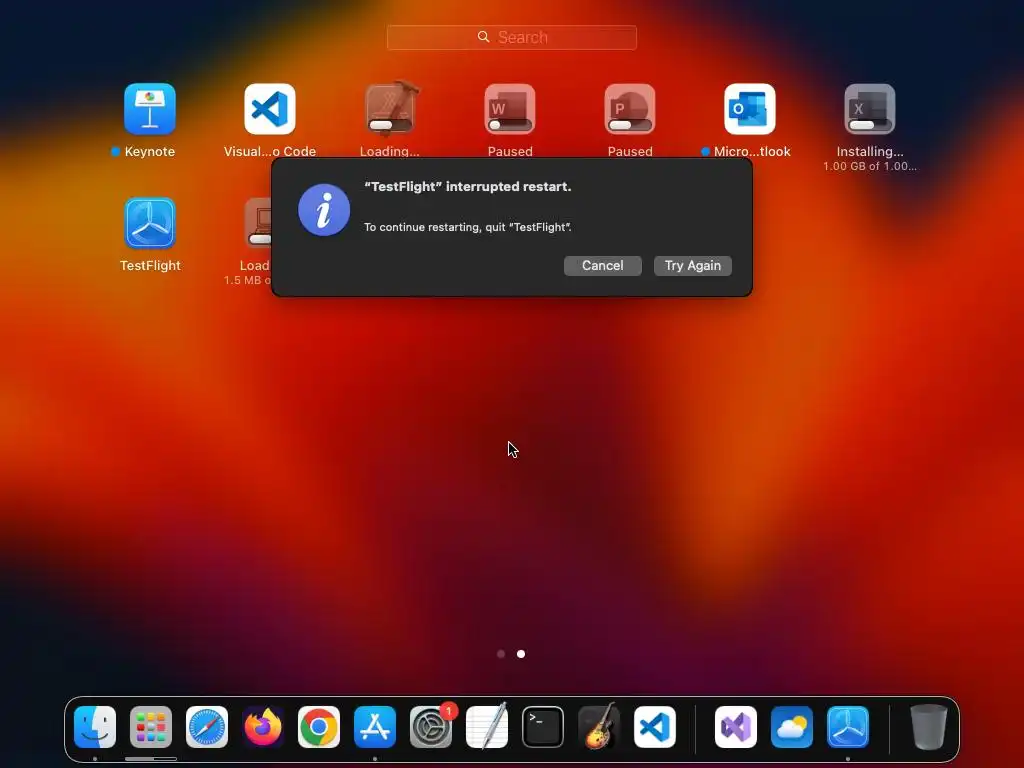Click the "1.00 GB of 1.00..." text
This screenshot has height=768, width=1024.
[x=870, y=167]
